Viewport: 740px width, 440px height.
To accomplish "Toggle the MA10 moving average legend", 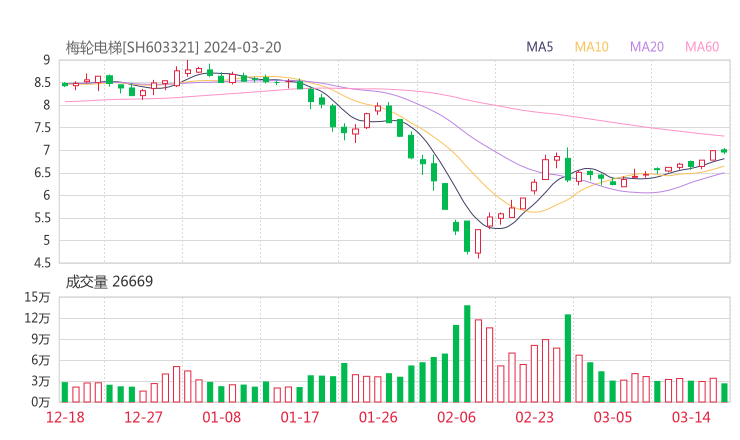I will tap(592, 47).
